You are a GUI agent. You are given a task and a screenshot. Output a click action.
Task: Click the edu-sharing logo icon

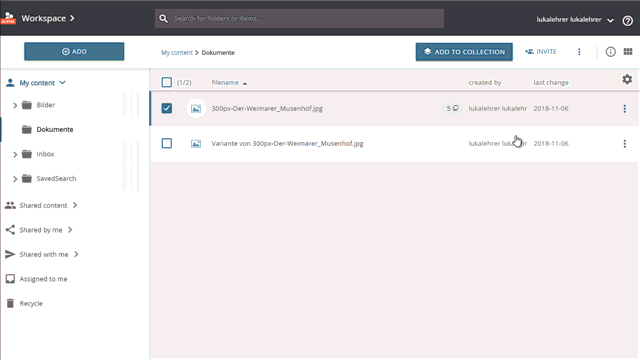coord(8,18)
